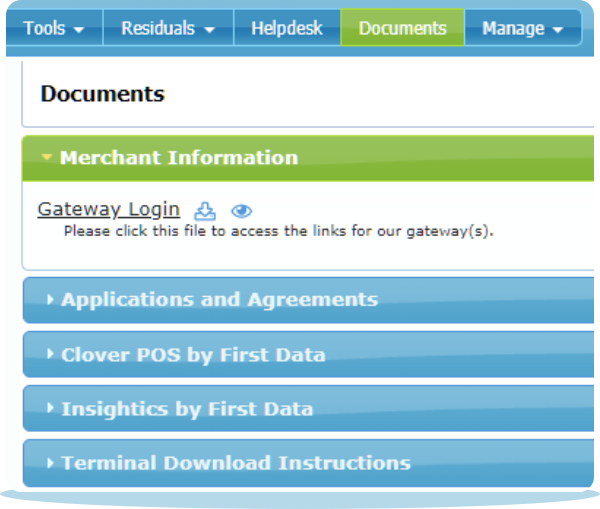Click the Merchant Information header title
The height and width of the screenshot is (509, 600).
pos(178,158)
